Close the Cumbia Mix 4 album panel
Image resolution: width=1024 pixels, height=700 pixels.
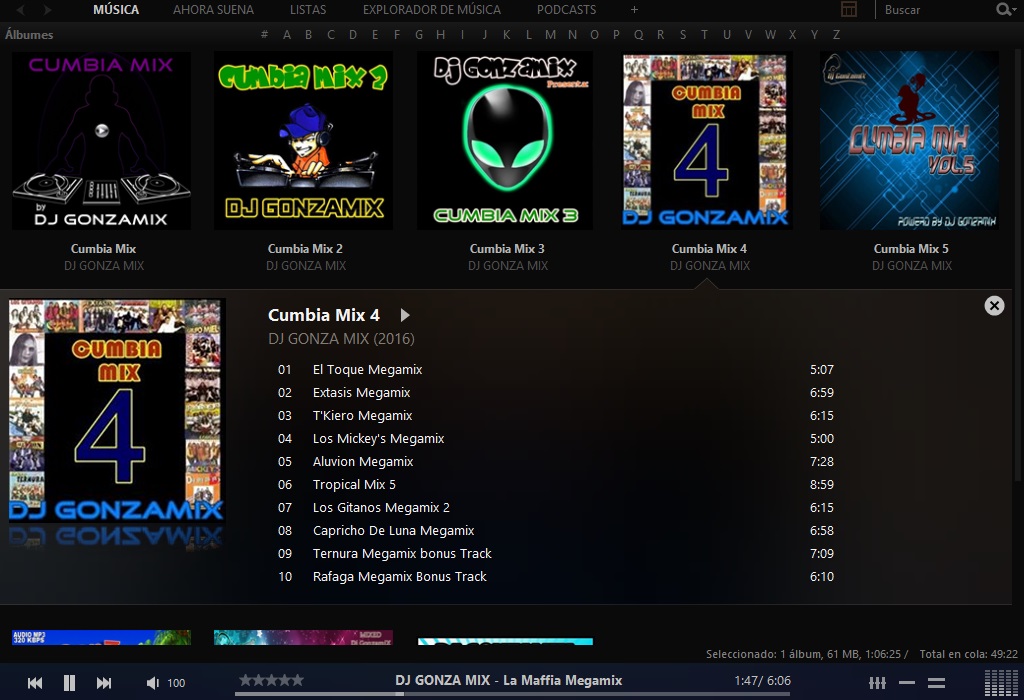pyautogui.click(x=994, y=306)
